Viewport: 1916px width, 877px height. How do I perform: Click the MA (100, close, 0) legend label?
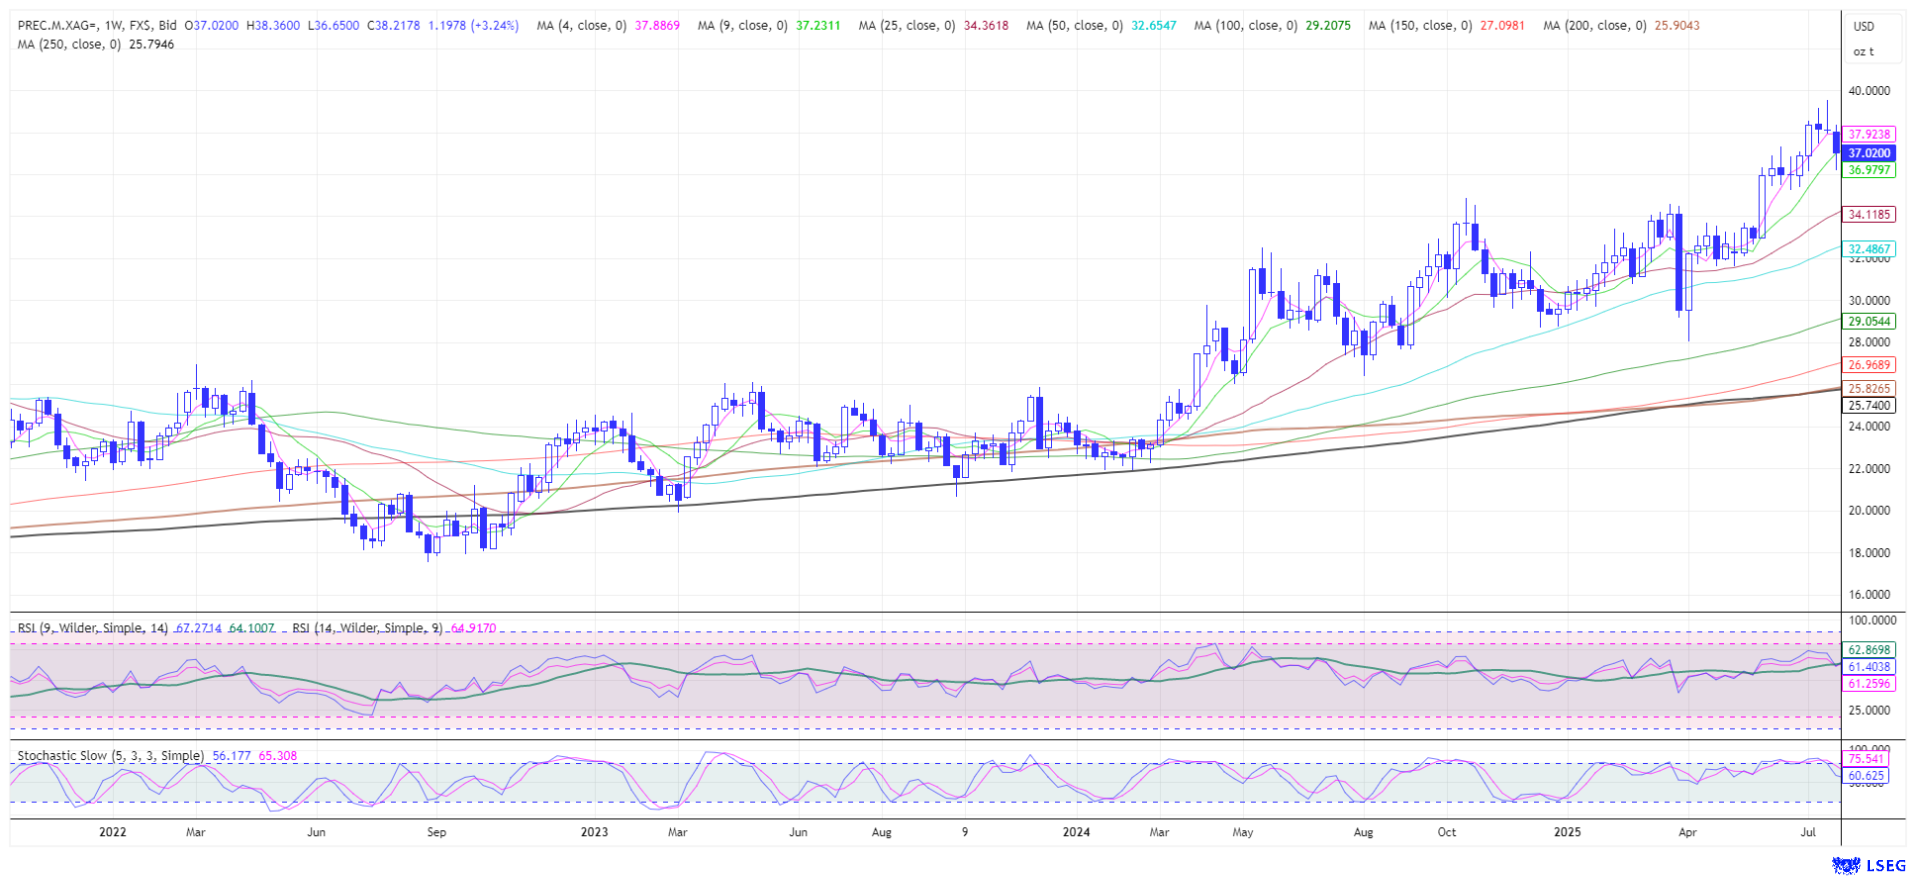(x=1245, y=26)
